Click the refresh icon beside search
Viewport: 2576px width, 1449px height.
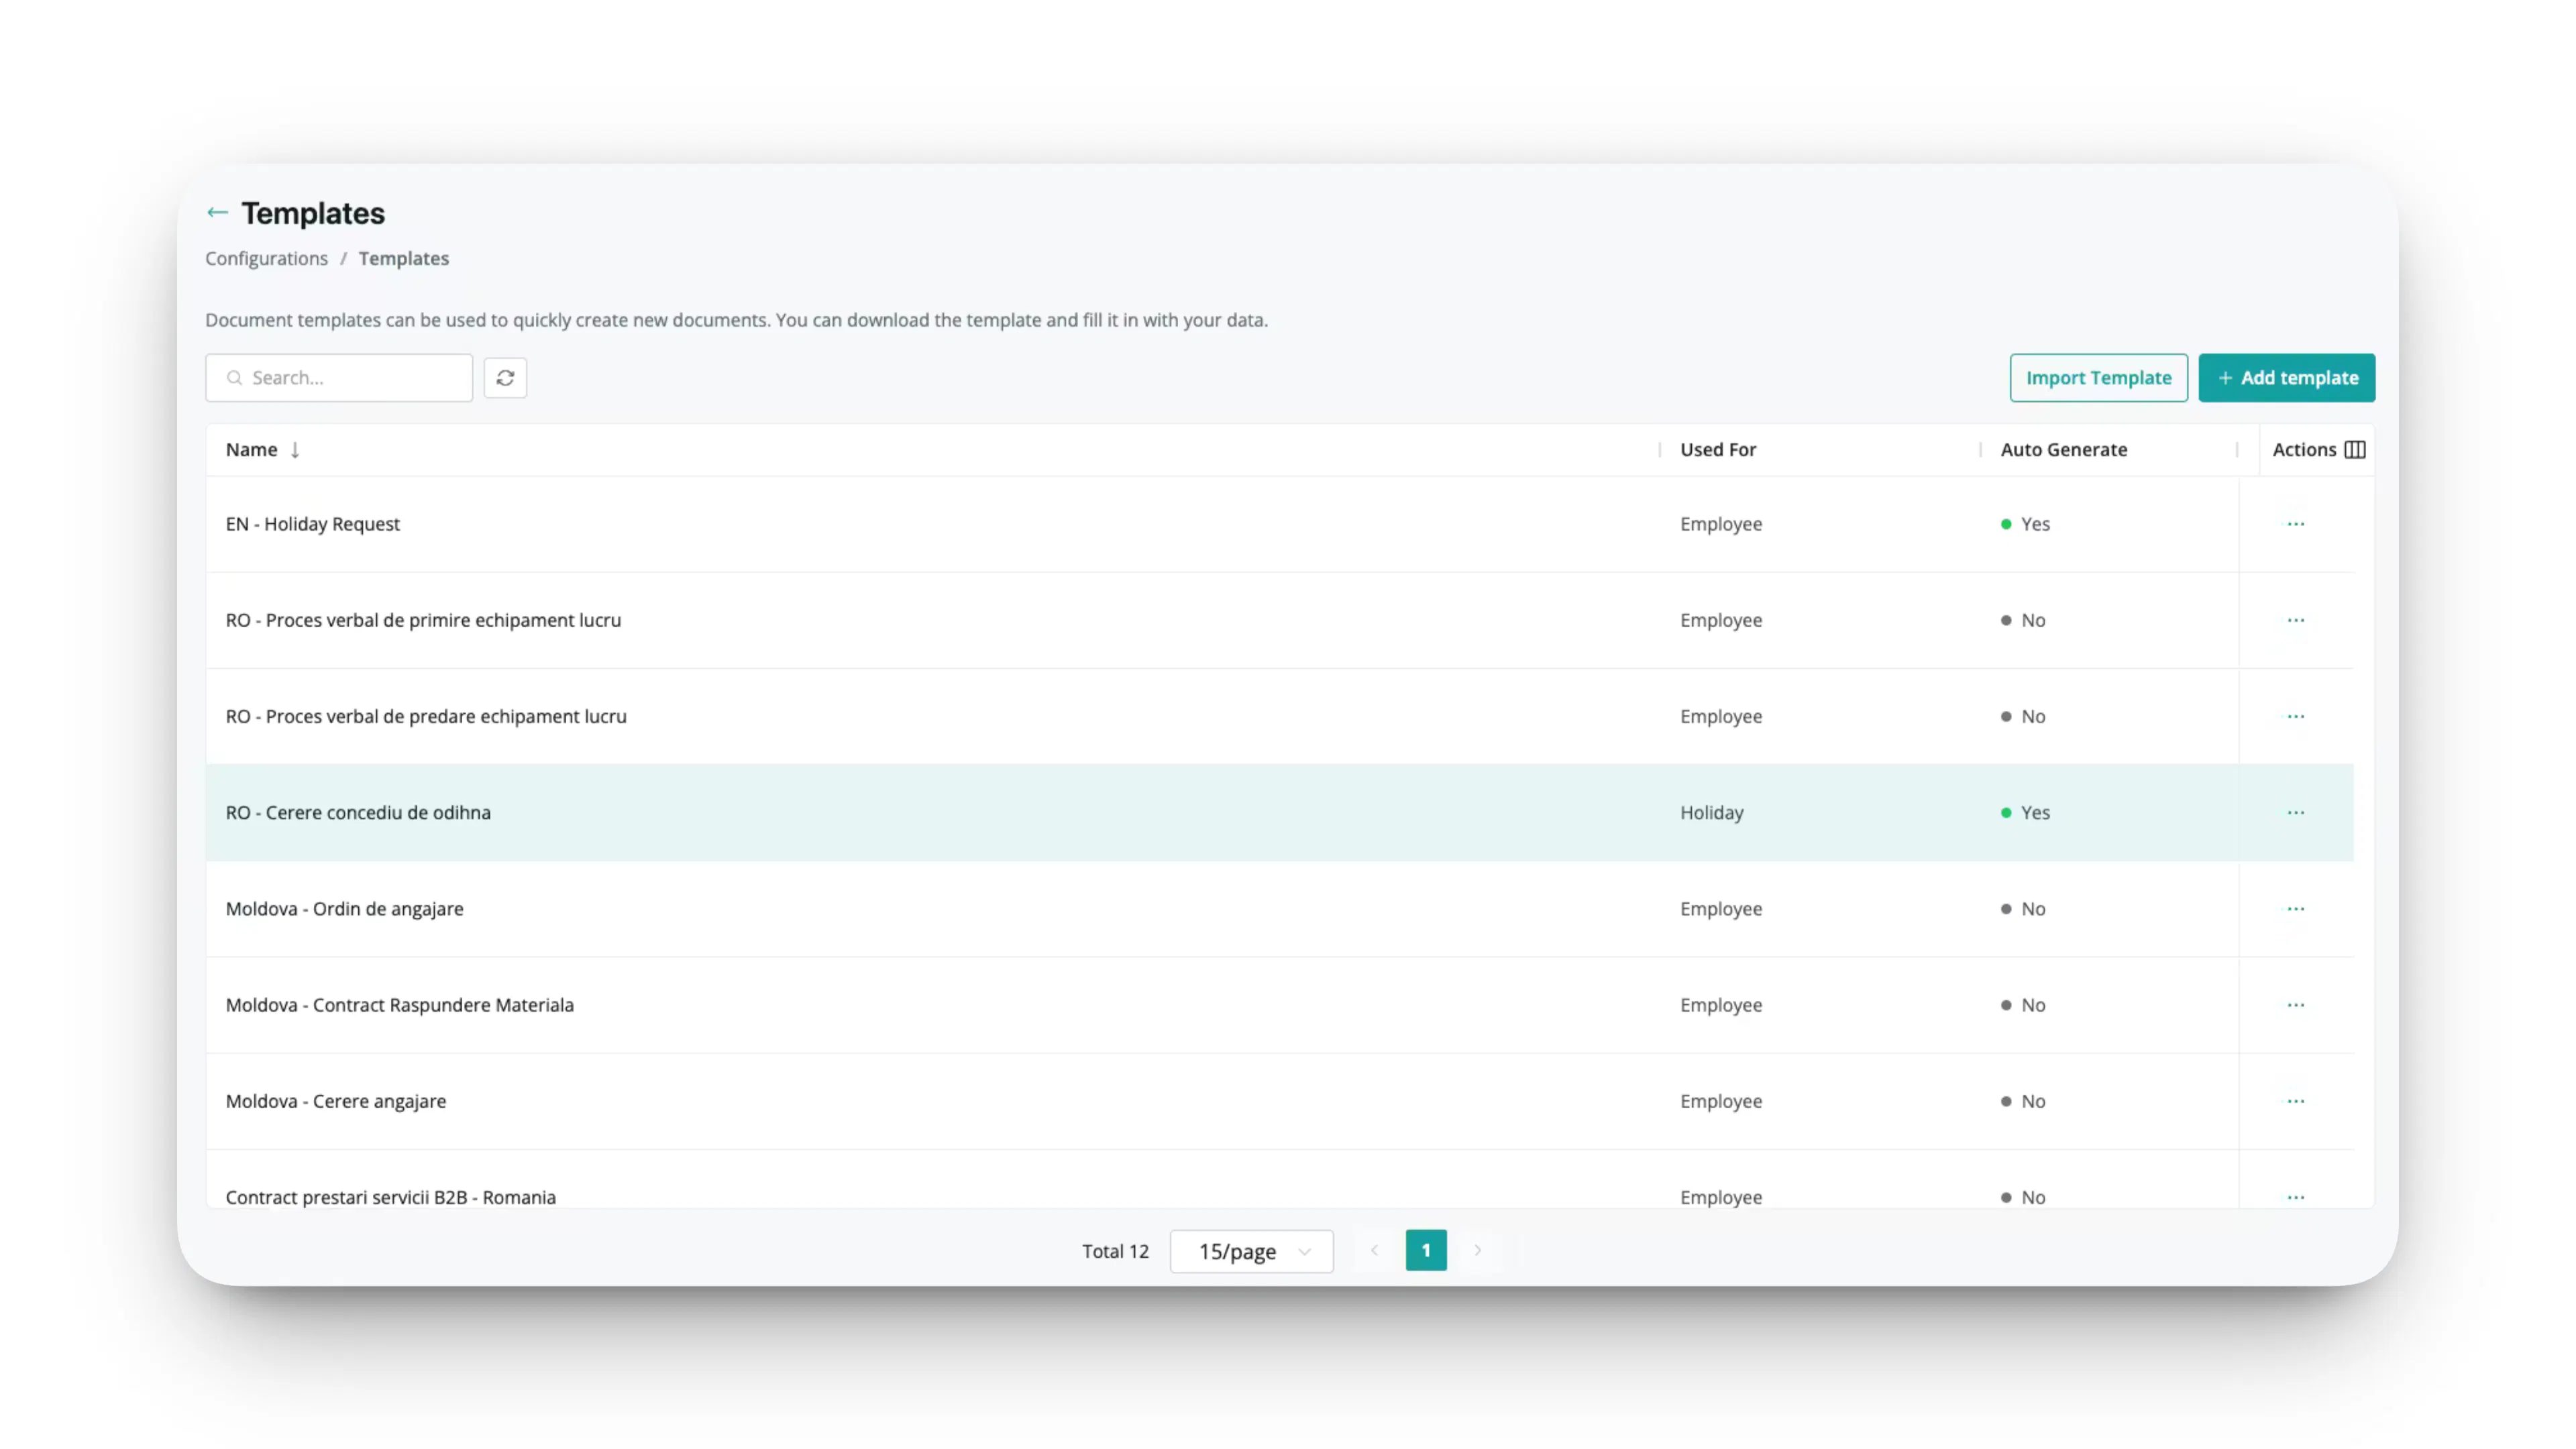505,377
